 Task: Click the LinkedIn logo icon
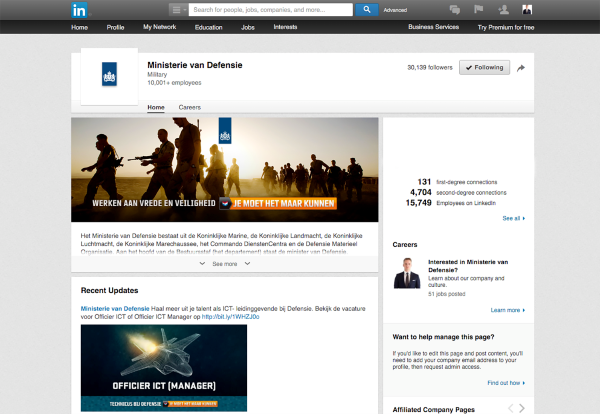click(x=80, y=9)
